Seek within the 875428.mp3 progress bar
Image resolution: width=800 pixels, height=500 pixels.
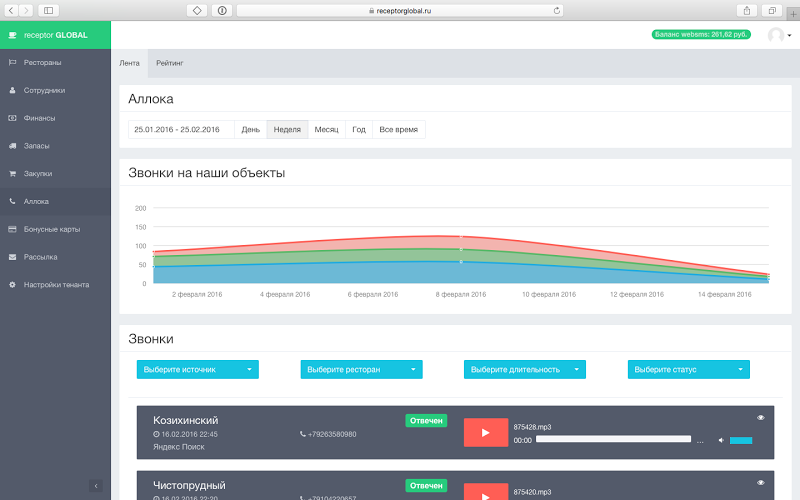point(613,439)
